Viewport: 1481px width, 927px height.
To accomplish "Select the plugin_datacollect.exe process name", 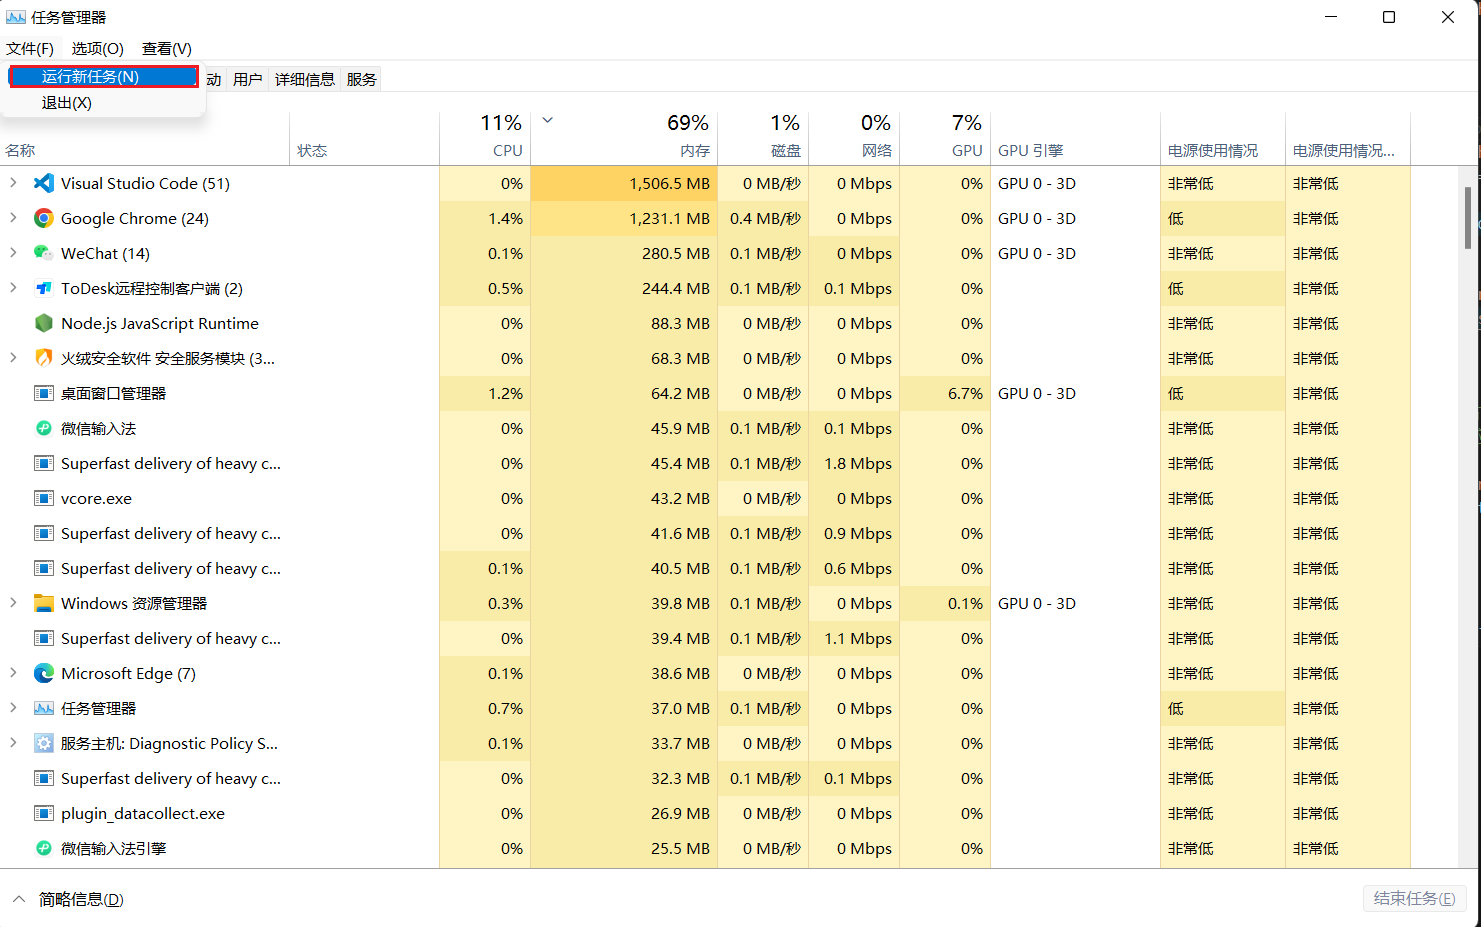I will click(143, 813).
